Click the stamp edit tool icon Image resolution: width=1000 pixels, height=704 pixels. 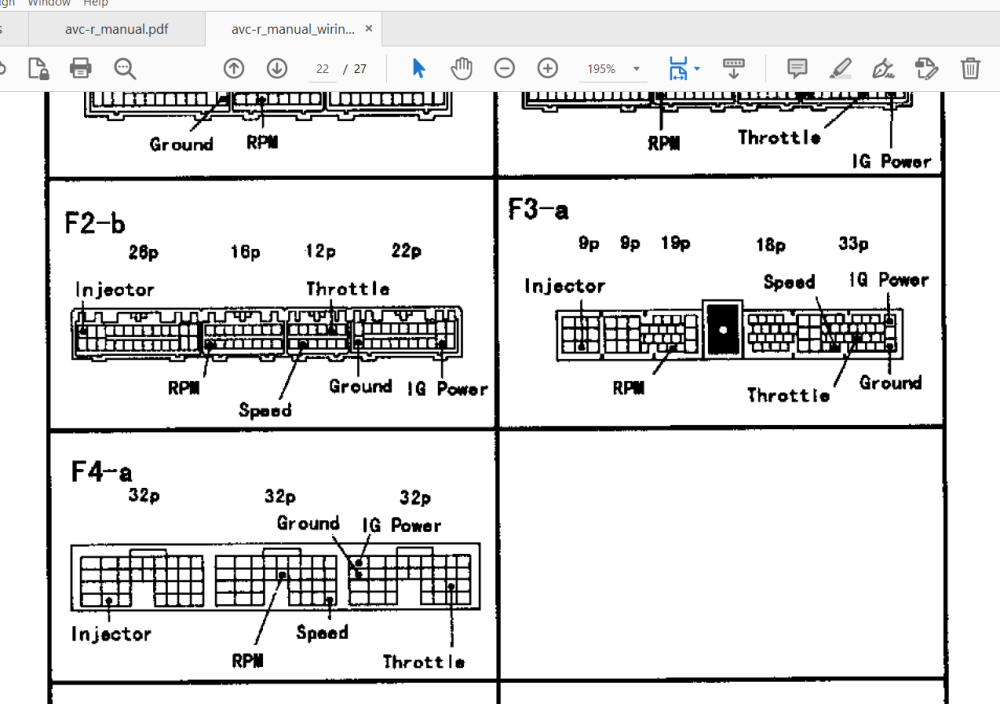coord(926,68)
